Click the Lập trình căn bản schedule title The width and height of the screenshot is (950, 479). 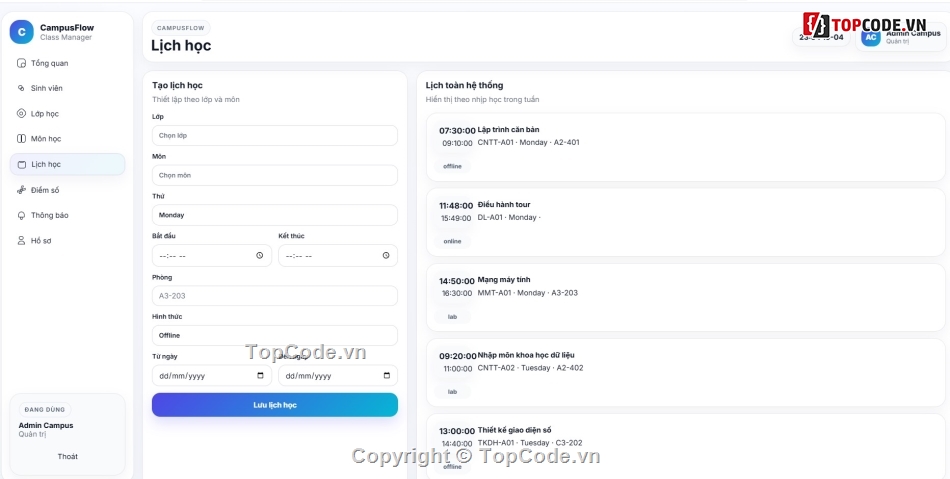coord(508,130)
